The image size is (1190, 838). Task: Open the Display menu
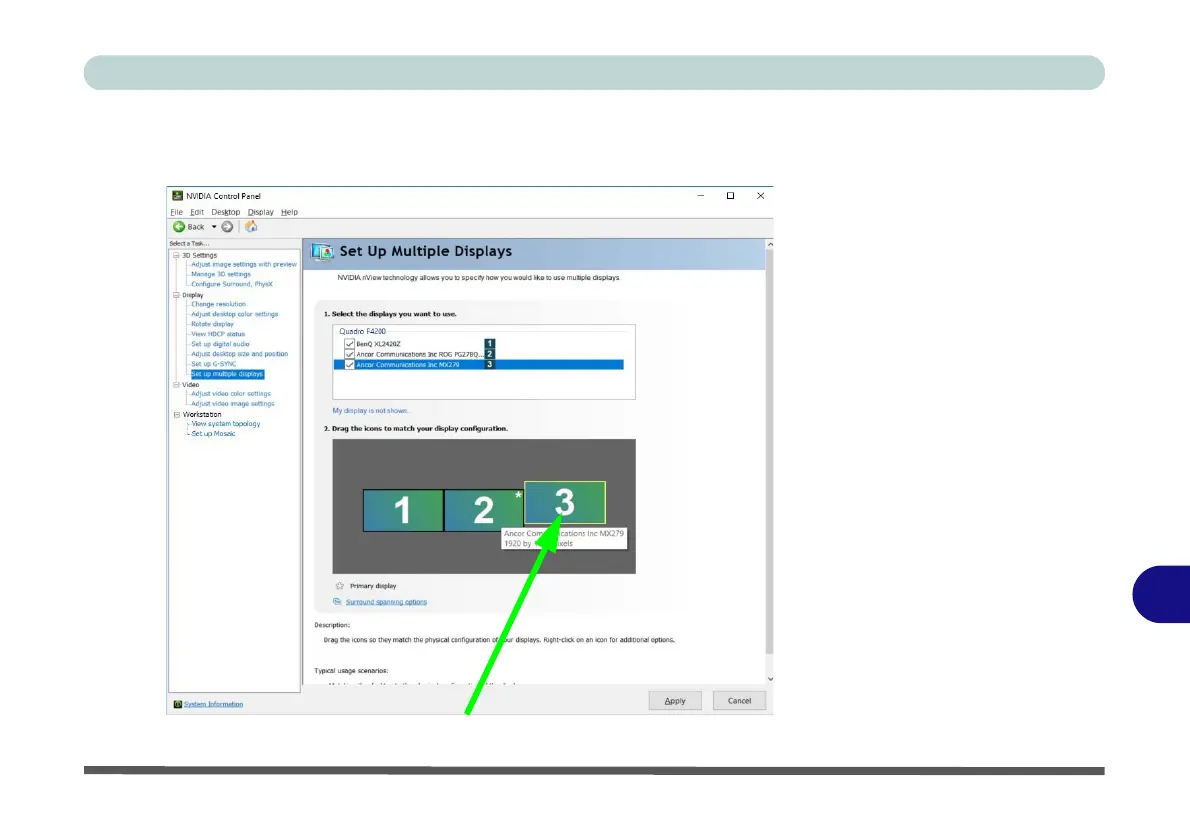pos(260,213)
